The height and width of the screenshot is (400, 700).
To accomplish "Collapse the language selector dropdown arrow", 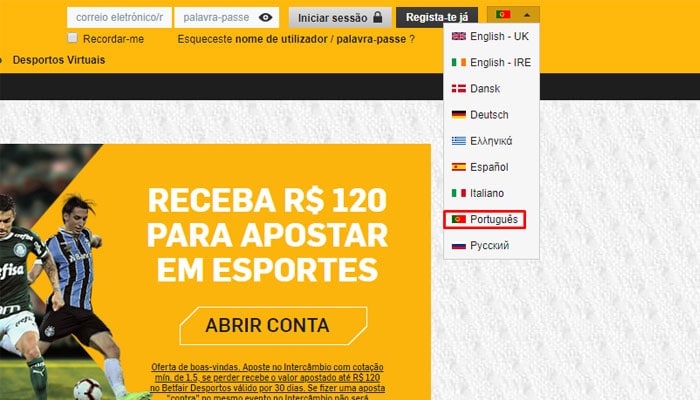I will click(x=527, y=15).
